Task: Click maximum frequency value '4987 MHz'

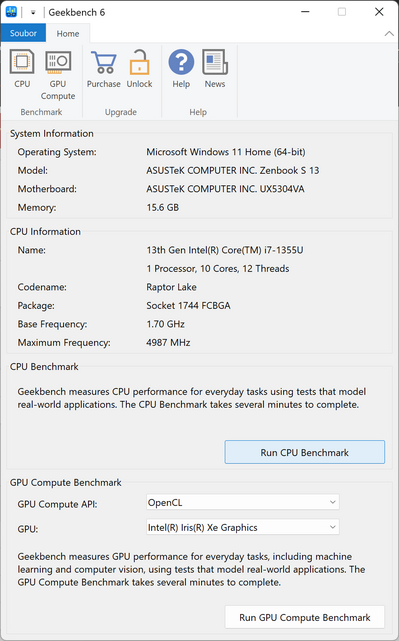Action: (168, 342)
